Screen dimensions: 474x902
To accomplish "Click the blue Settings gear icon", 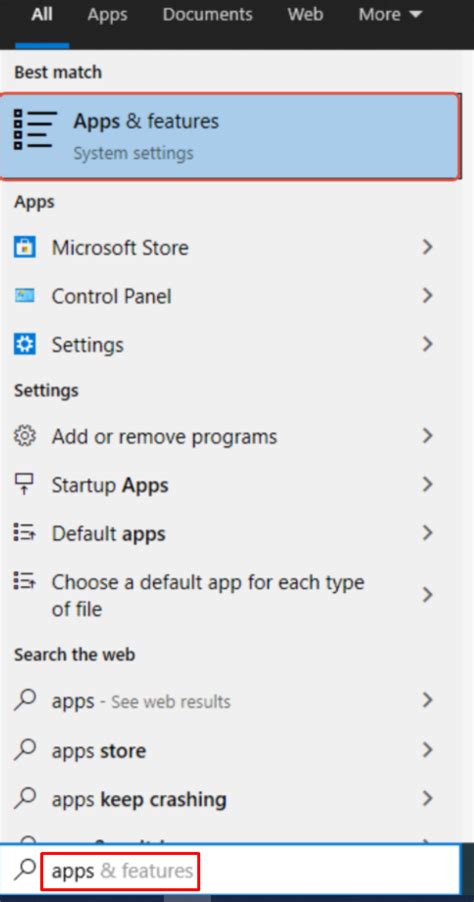I will pos(24,345).
